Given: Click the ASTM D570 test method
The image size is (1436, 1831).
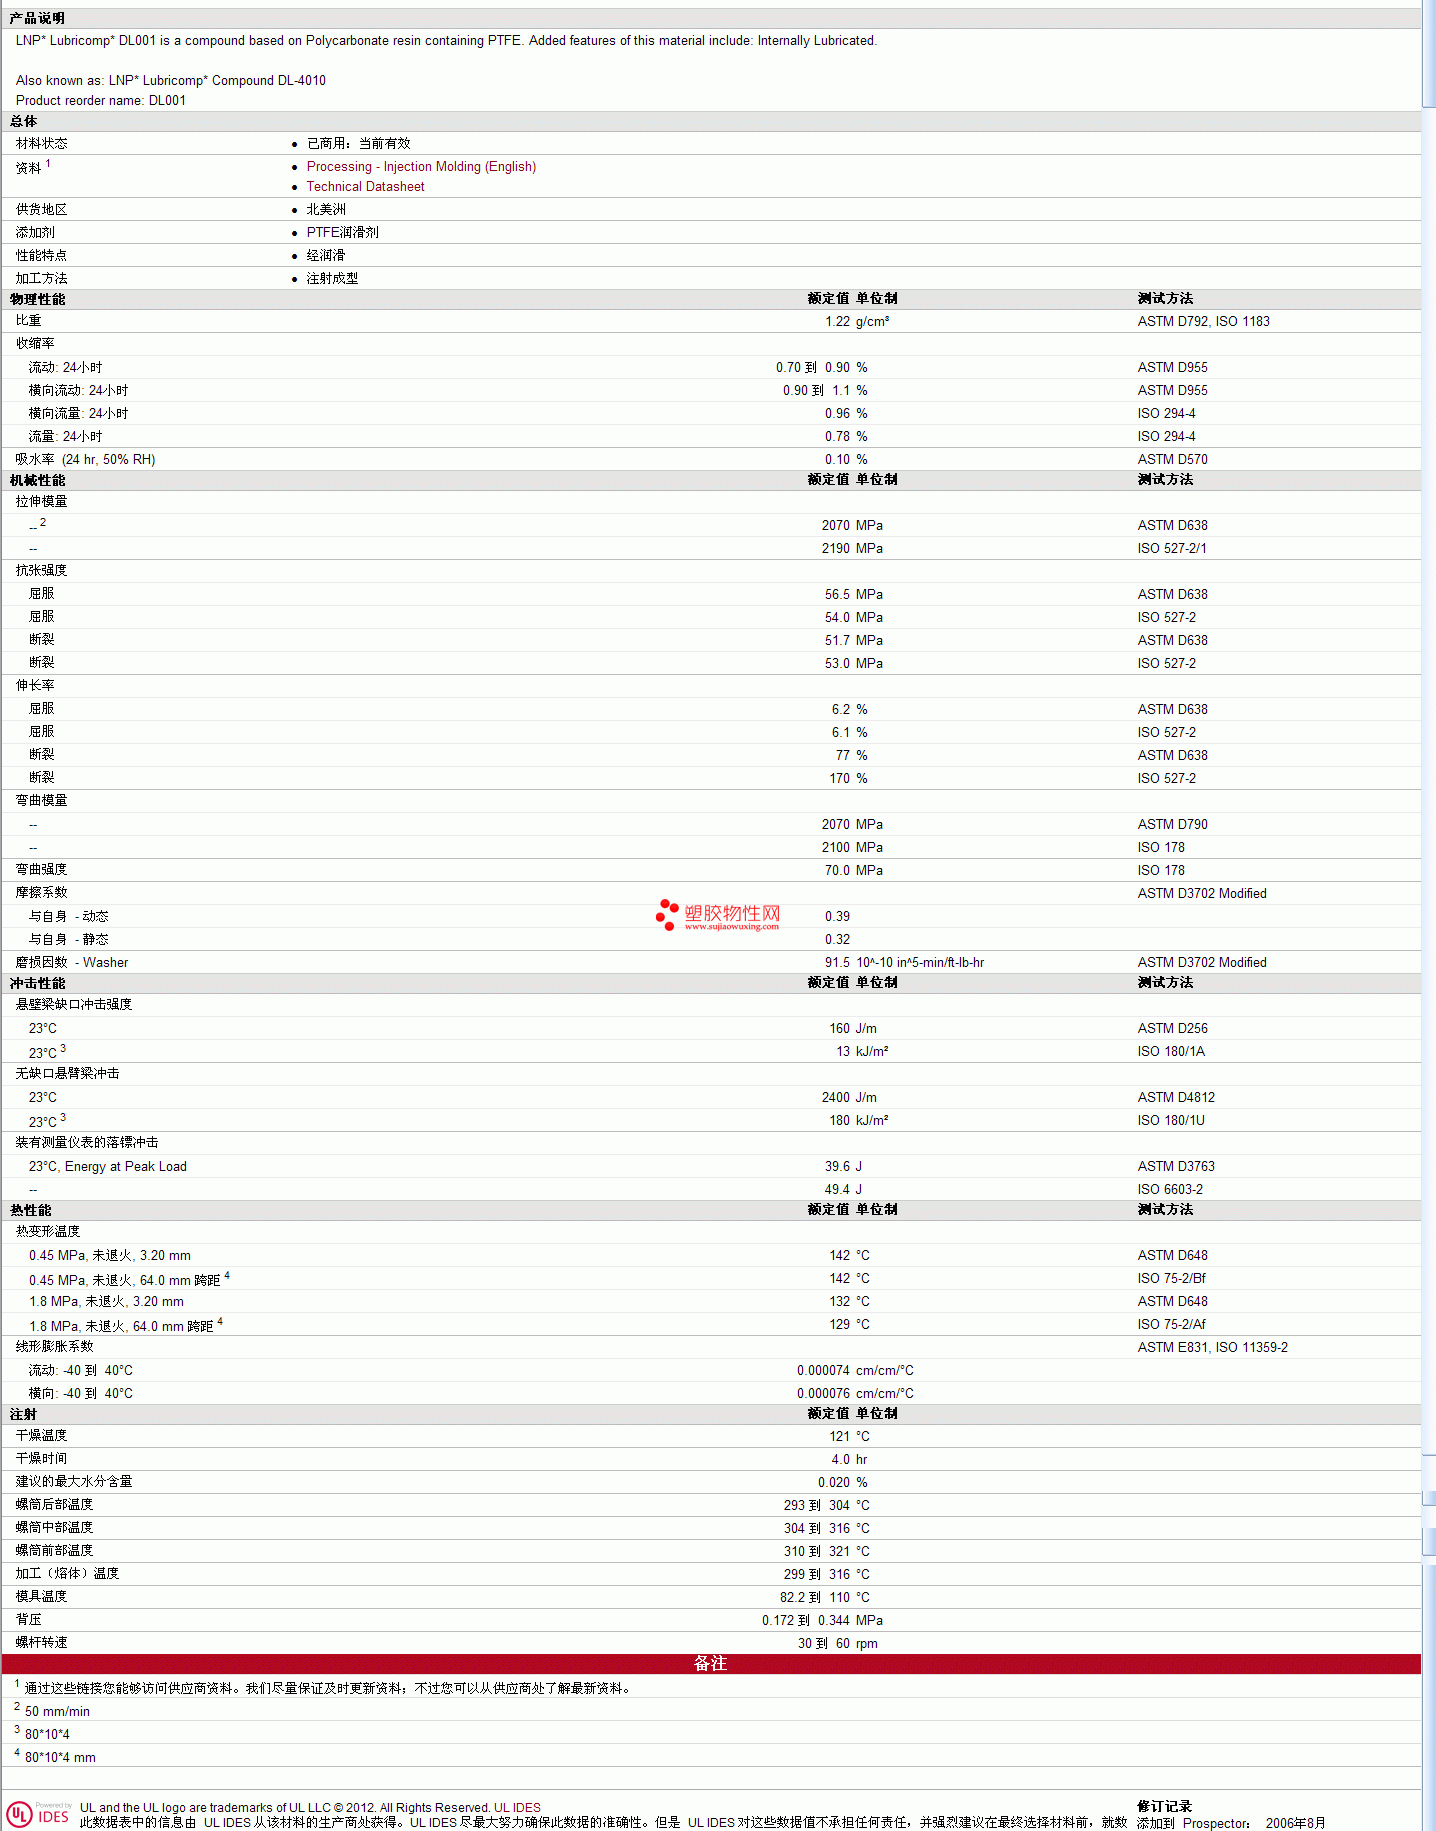Looking at the screenshot, I should pos(1173,460).
